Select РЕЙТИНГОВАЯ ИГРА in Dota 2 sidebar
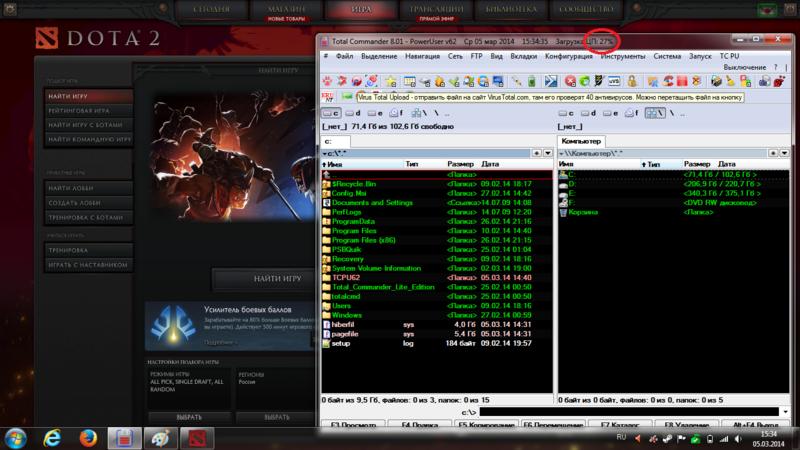The height and width of the screenshot is (450, 800). 89,110
